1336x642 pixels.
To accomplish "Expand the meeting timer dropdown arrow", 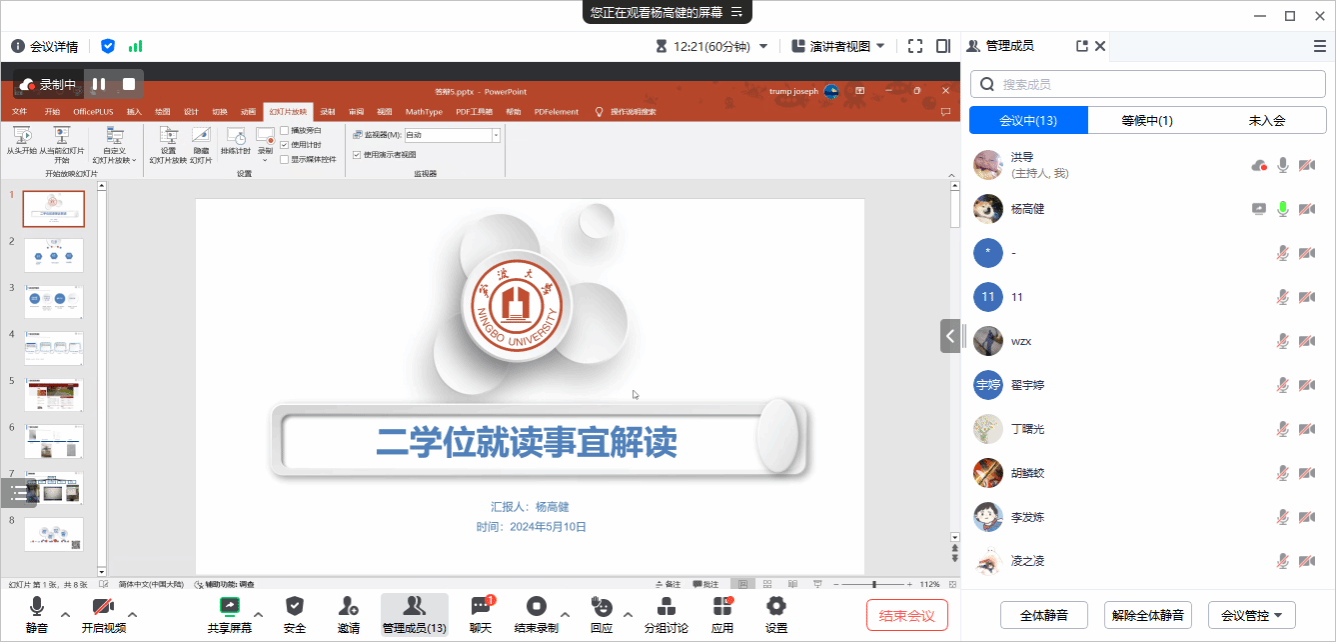I will pyautogui.click(x=763, y=46).
